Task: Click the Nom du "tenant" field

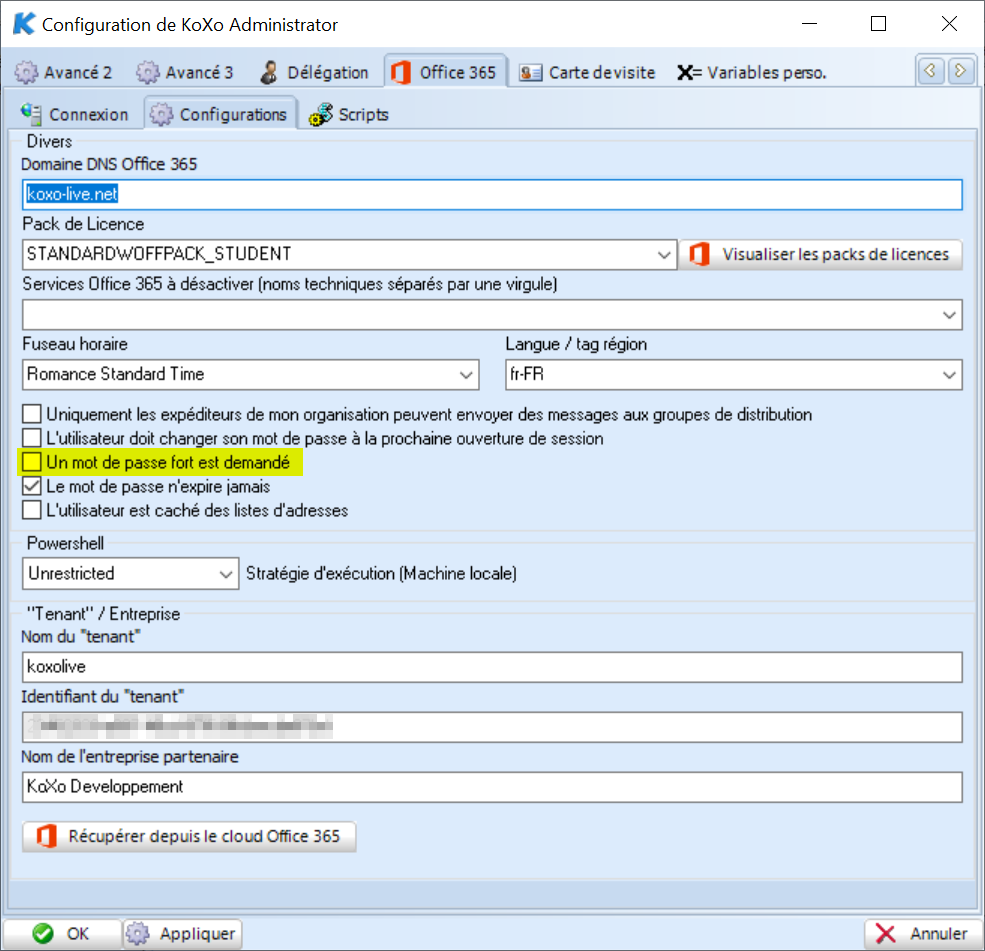Action: [x=492, y=667]
